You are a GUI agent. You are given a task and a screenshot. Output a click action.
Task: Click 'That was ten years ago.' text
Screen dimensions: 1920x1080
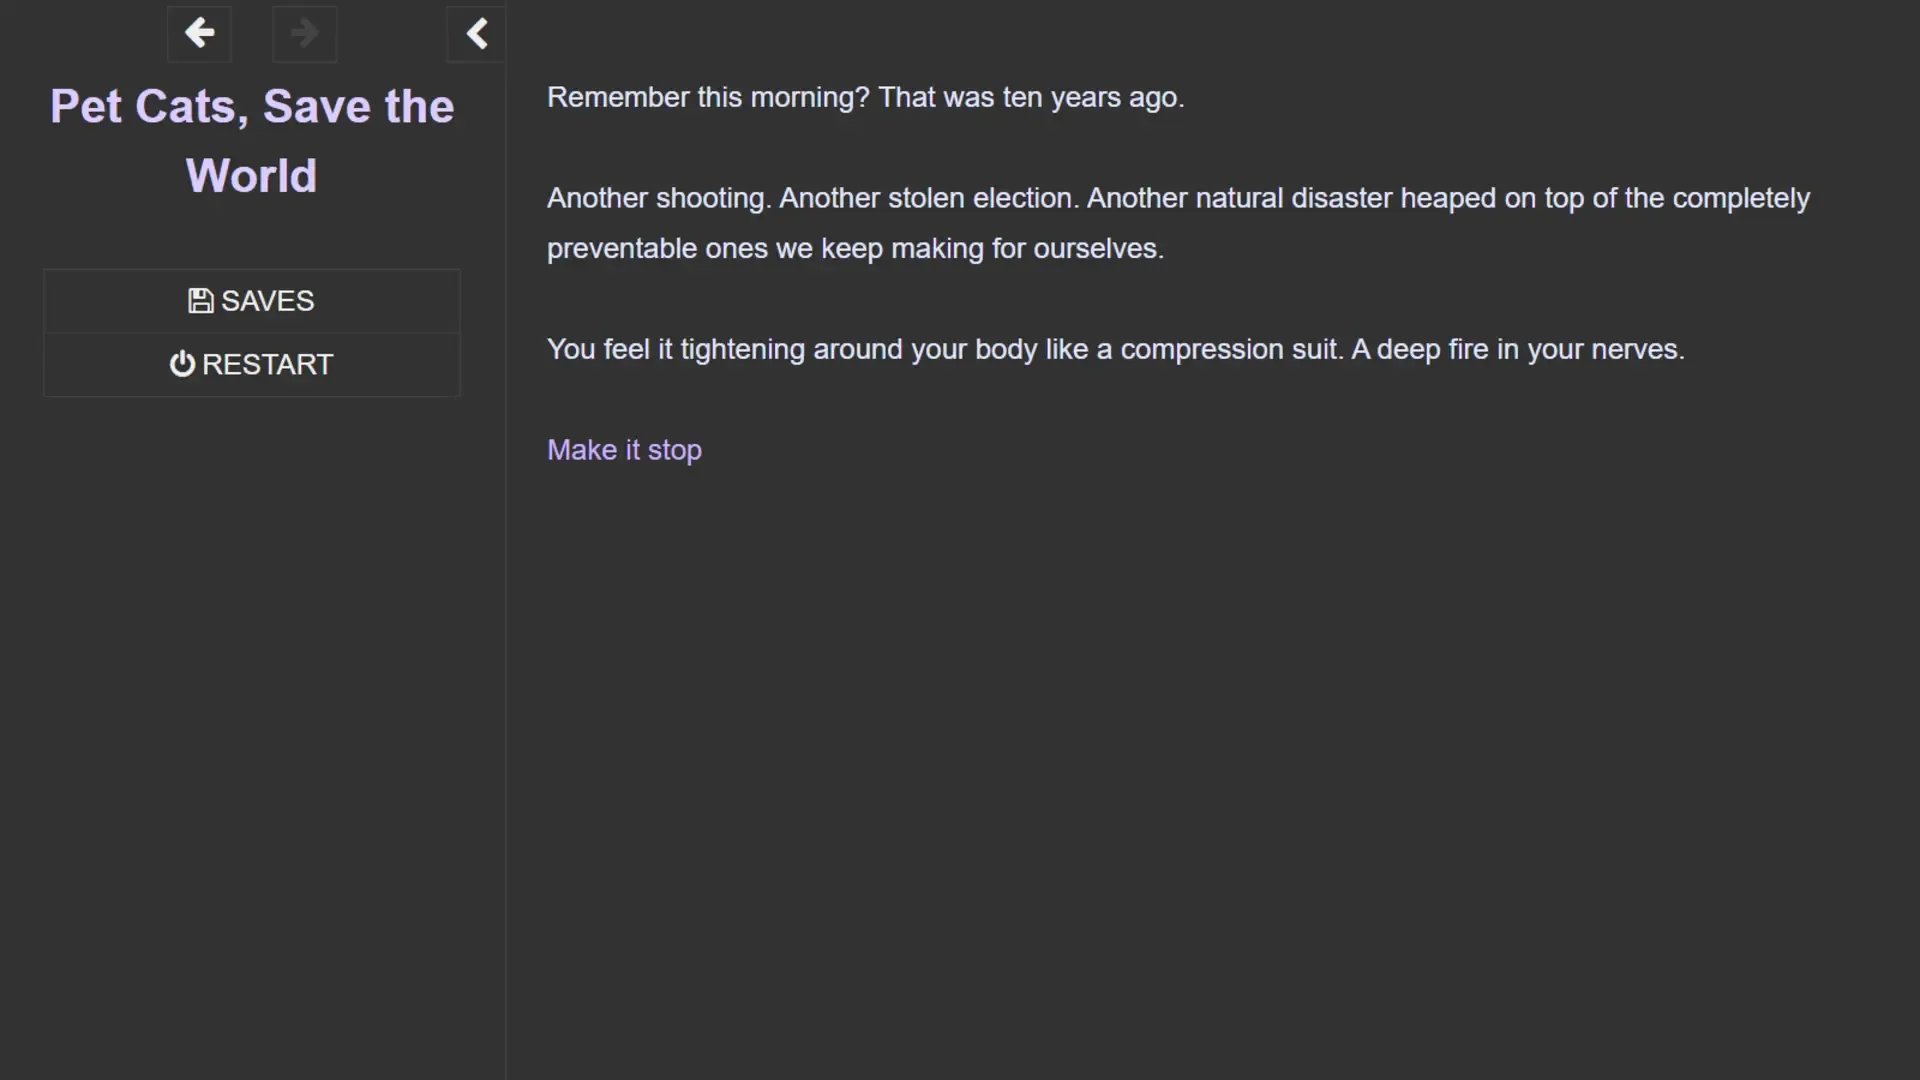(x=1031, y=97)
